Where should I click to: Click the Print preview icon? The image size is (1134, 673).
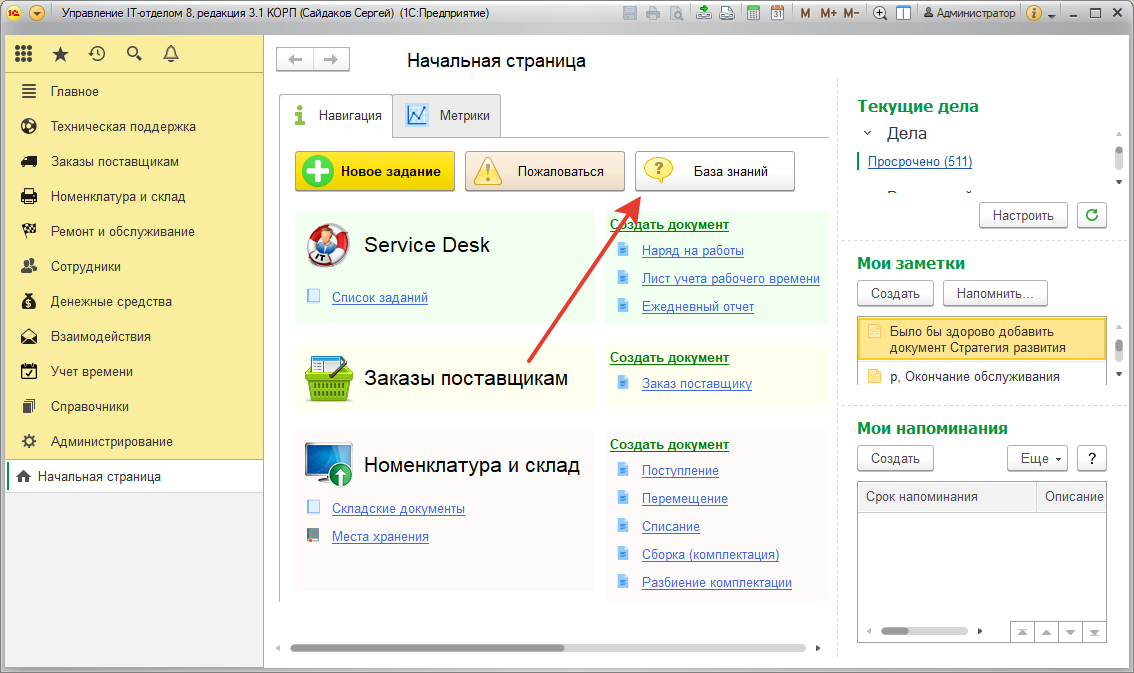tap(676, 13)
